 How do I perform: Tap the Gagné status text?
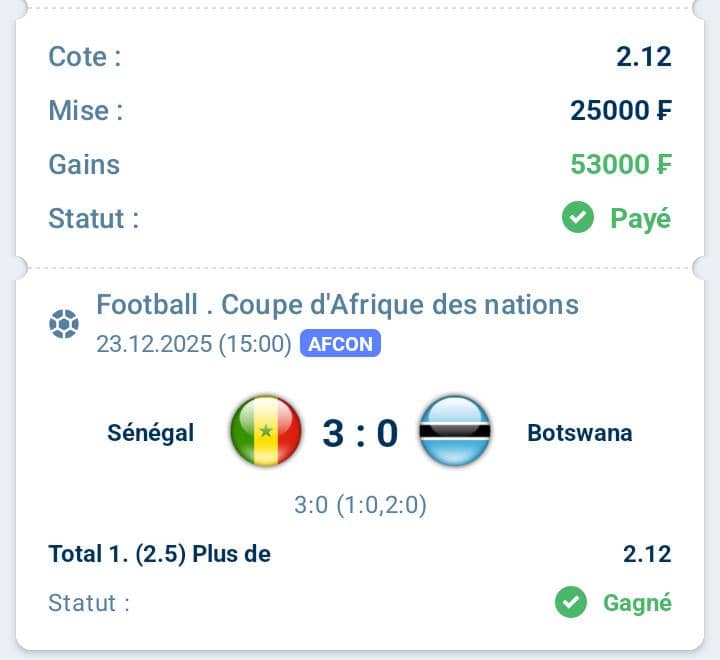(637, 603)
